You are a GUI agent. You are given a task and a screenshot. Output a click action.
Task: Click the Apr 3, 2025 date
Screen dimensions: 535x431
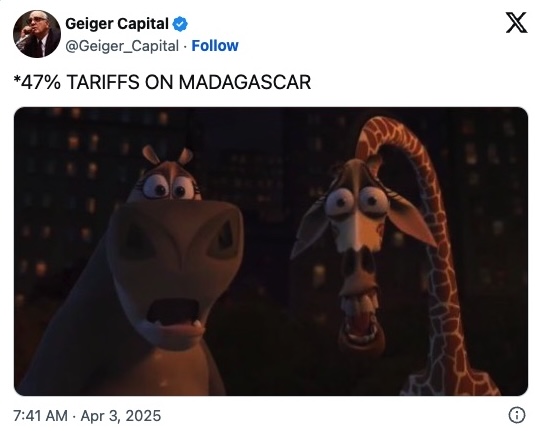coord(121,415)
